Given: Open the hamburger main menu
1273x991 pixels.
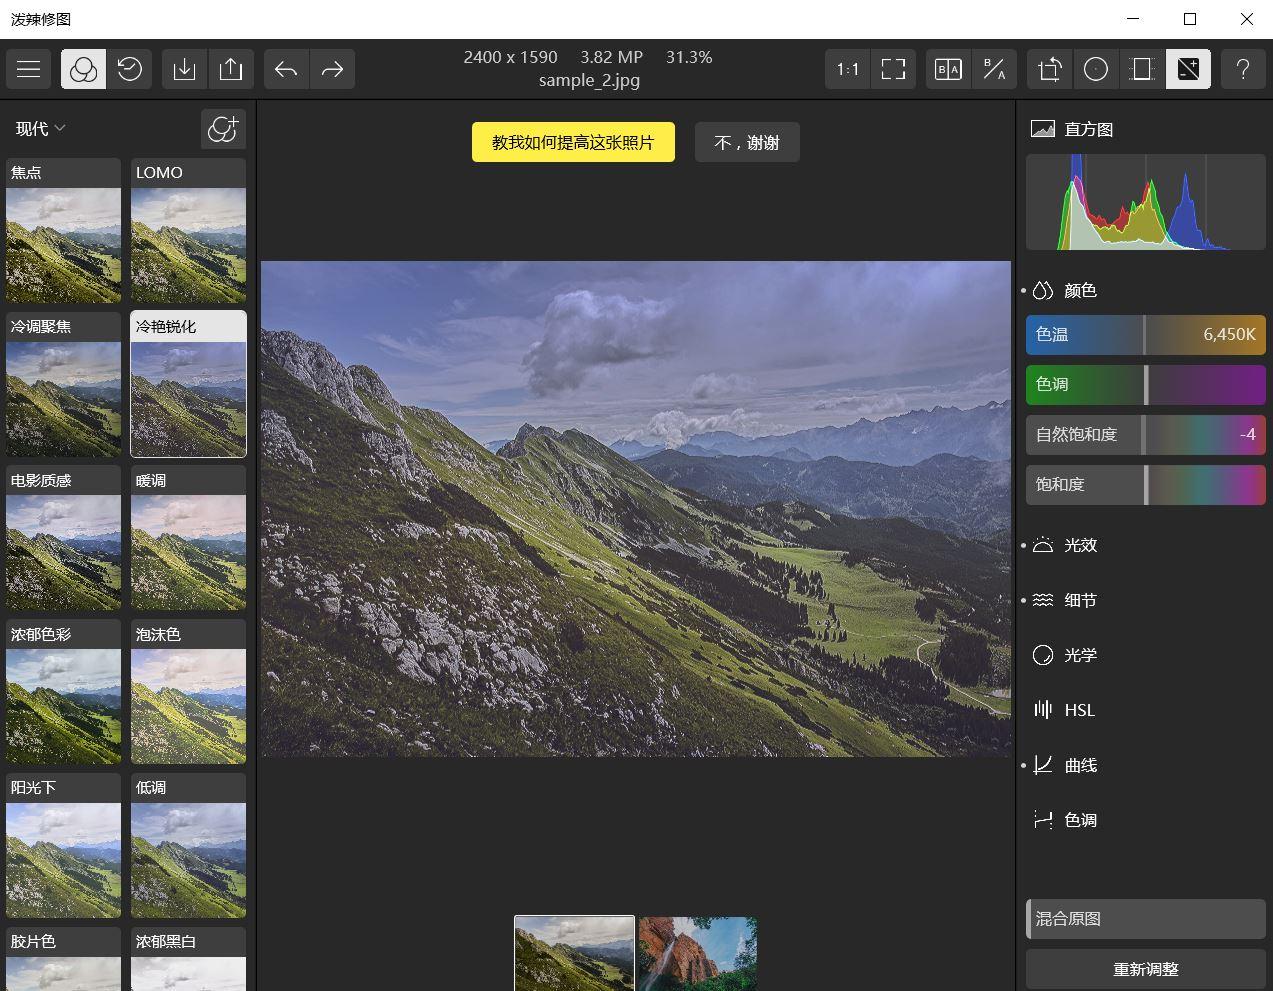Looking at the screenshot, I should 29,69.
